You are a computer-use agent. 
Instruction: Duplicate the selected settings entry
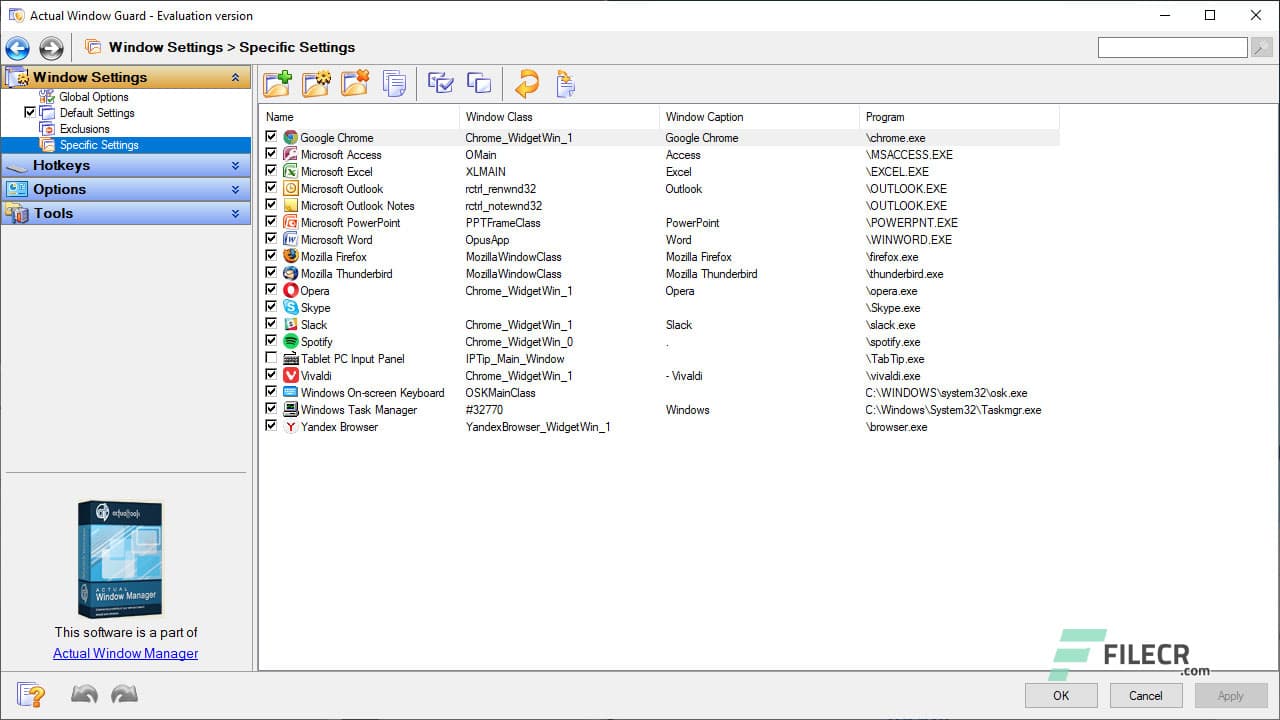394,84
